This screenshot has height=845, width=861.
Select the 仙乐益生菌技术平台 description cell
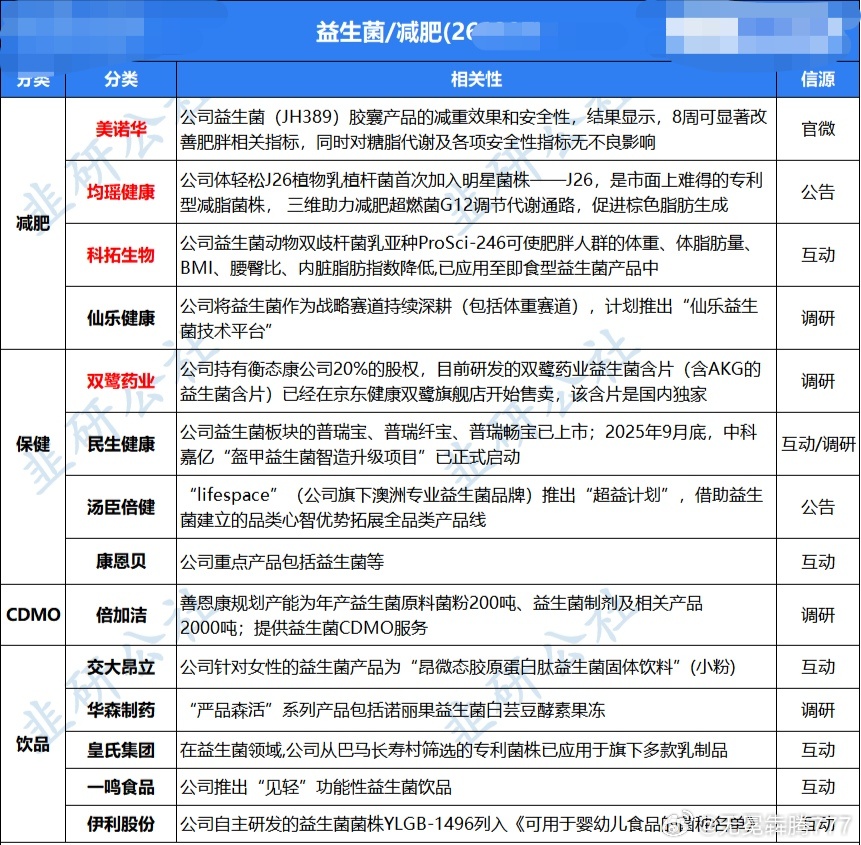point(476,318)
